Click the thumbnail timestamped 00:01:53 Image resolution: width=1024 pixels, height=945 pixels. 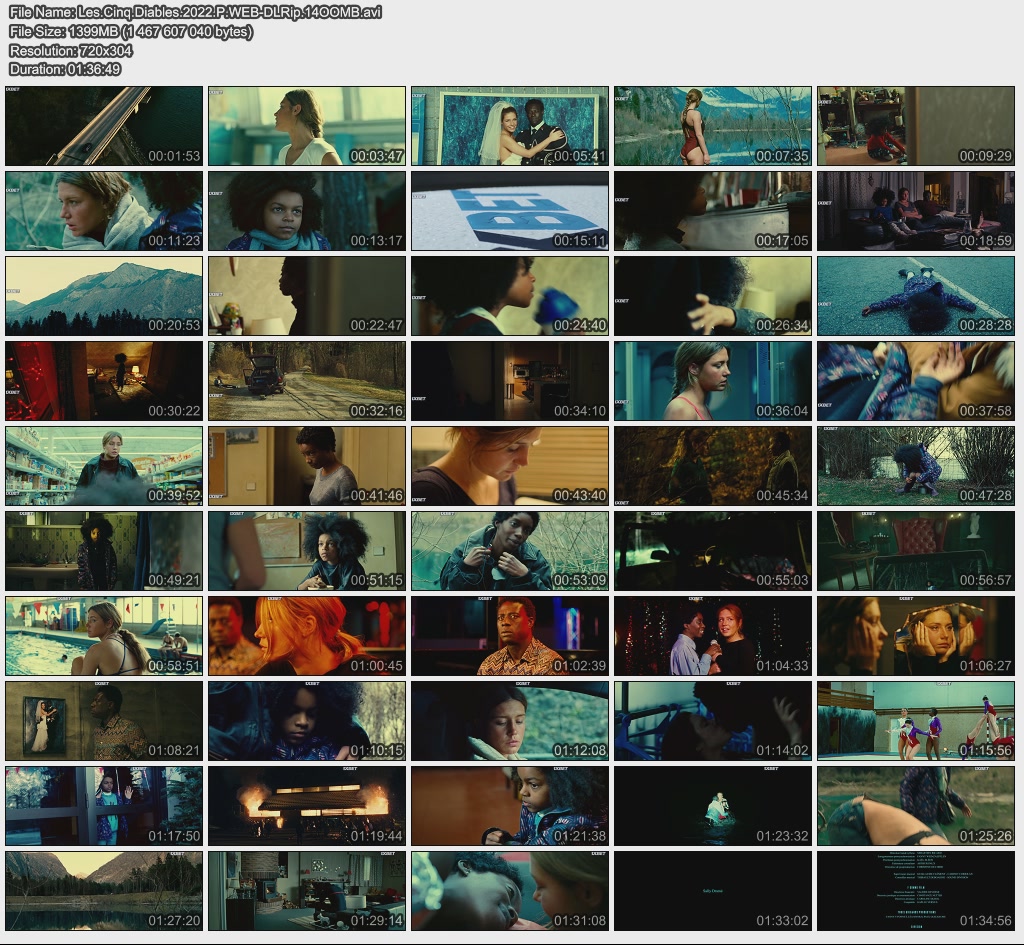(x=104, y=126)
